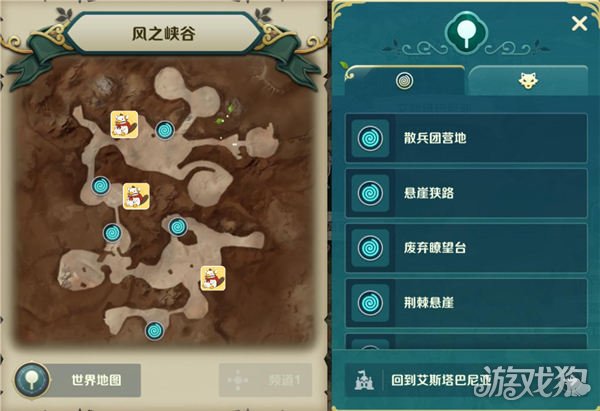Click the 回到艾斯塔巴尼亚 return button

[466, 380]
